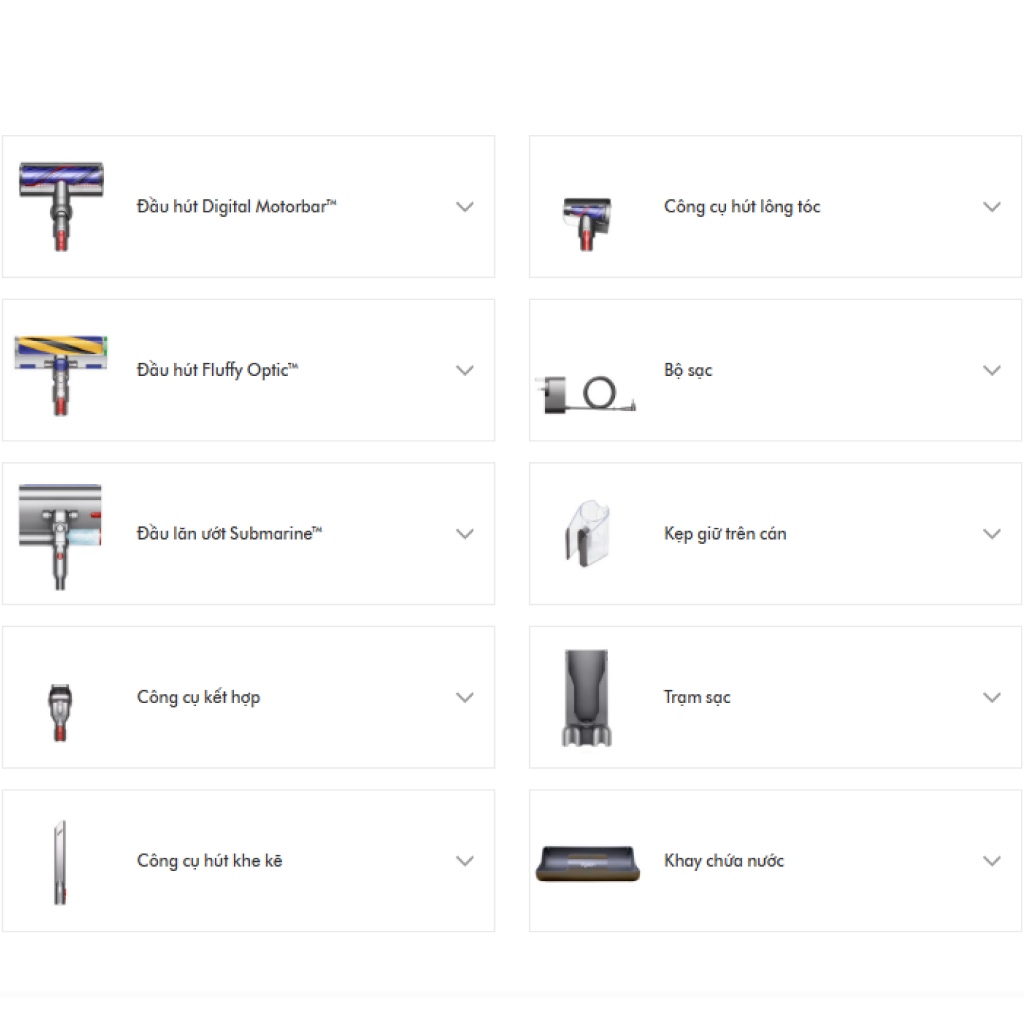The width and height of the screenshot is (1024, 1024).
Task: Click the crevice tool product image
Action: [60, 862]
